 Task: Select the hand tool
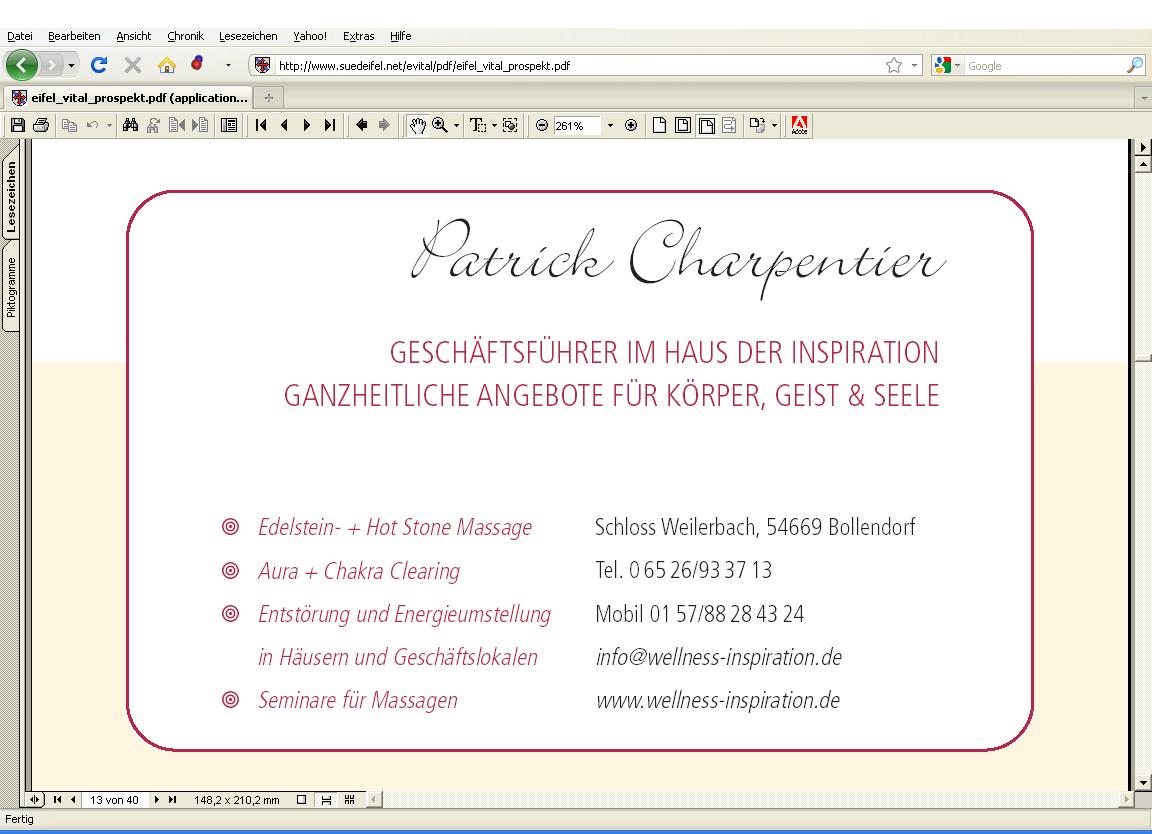coord(417,125)
